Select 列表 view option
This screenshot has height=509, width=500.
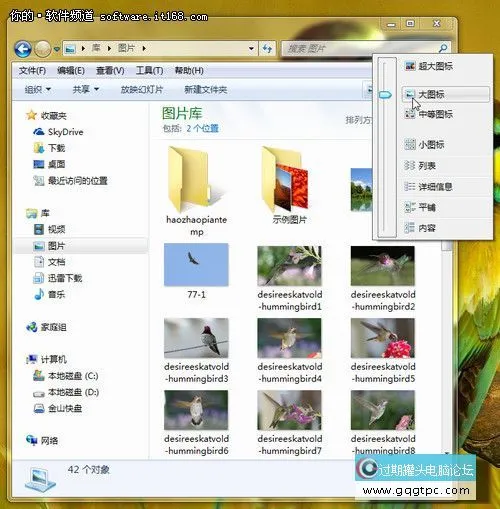point(446,165)
